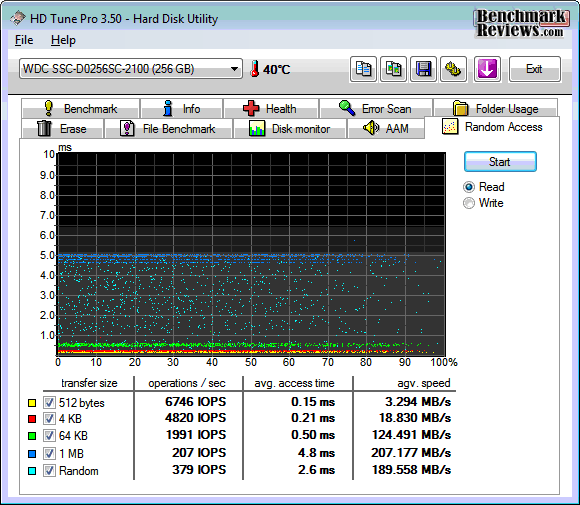Switch to the Disk monitor tab

tap(290, 128)
